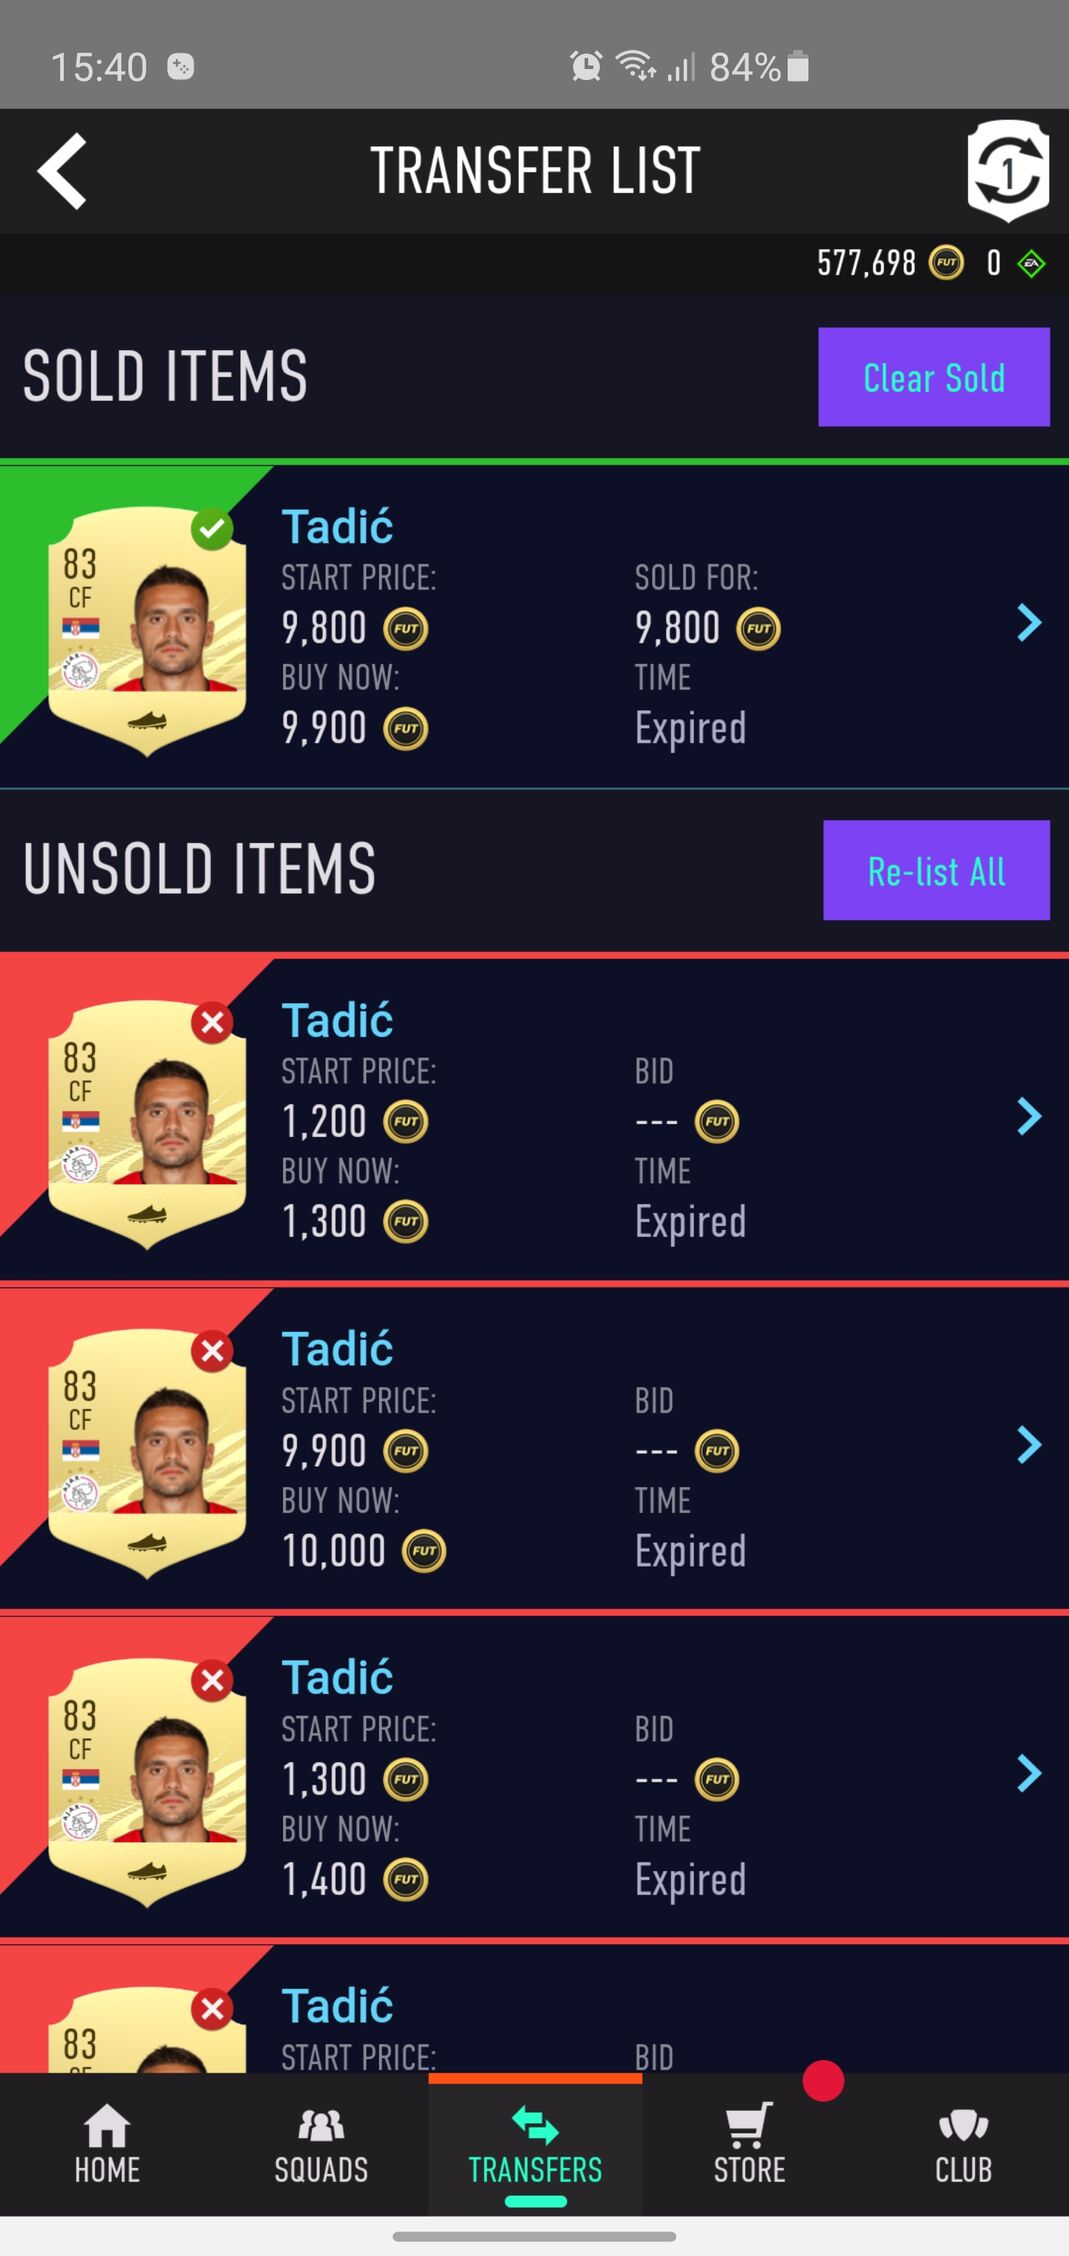1069x2256 pixels.
Task: Open the Home tab
Action: (107, 2143)
